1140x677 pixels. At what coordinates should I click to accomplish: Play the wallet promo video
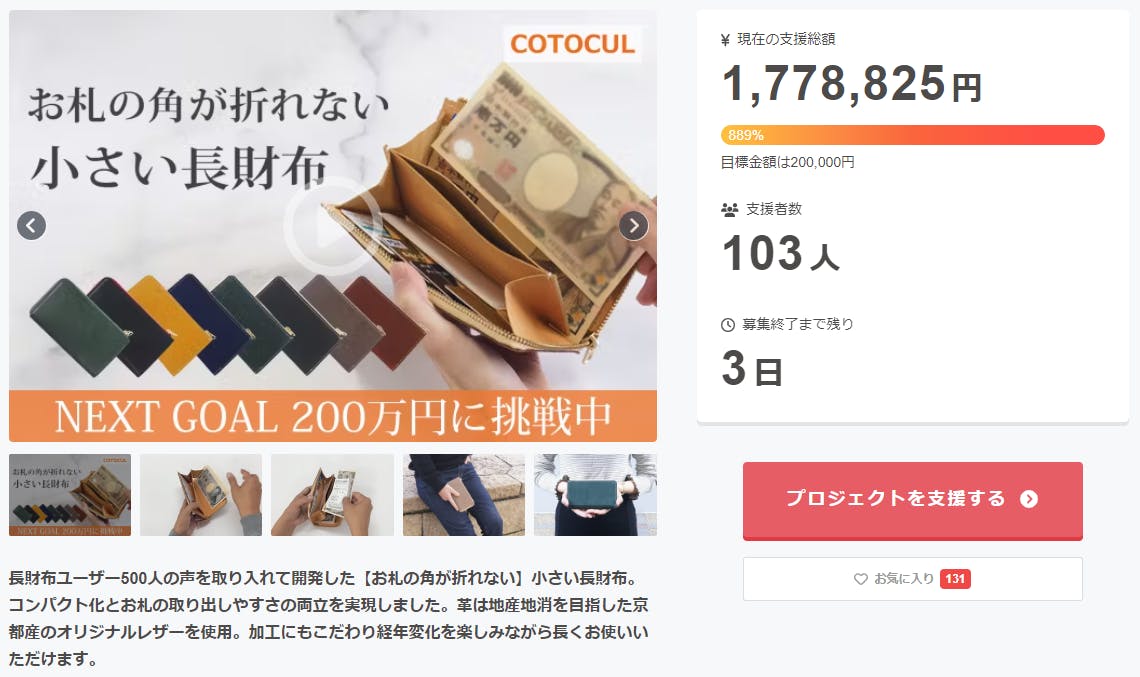click(332, 226)
